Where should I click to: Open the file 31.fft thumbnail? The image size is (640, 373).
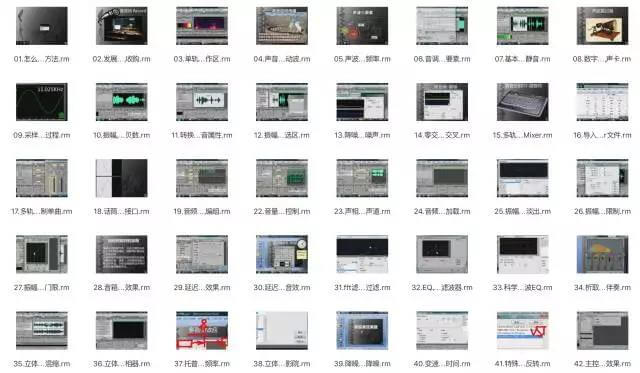[362, 254]
